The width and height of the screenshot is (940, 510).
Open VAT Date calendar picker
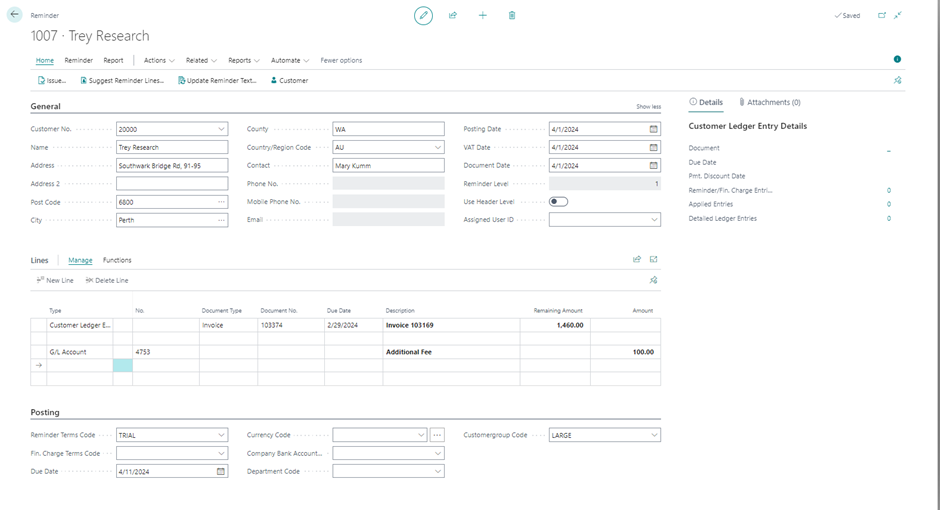pyautogui.click(x=653, y=147)
